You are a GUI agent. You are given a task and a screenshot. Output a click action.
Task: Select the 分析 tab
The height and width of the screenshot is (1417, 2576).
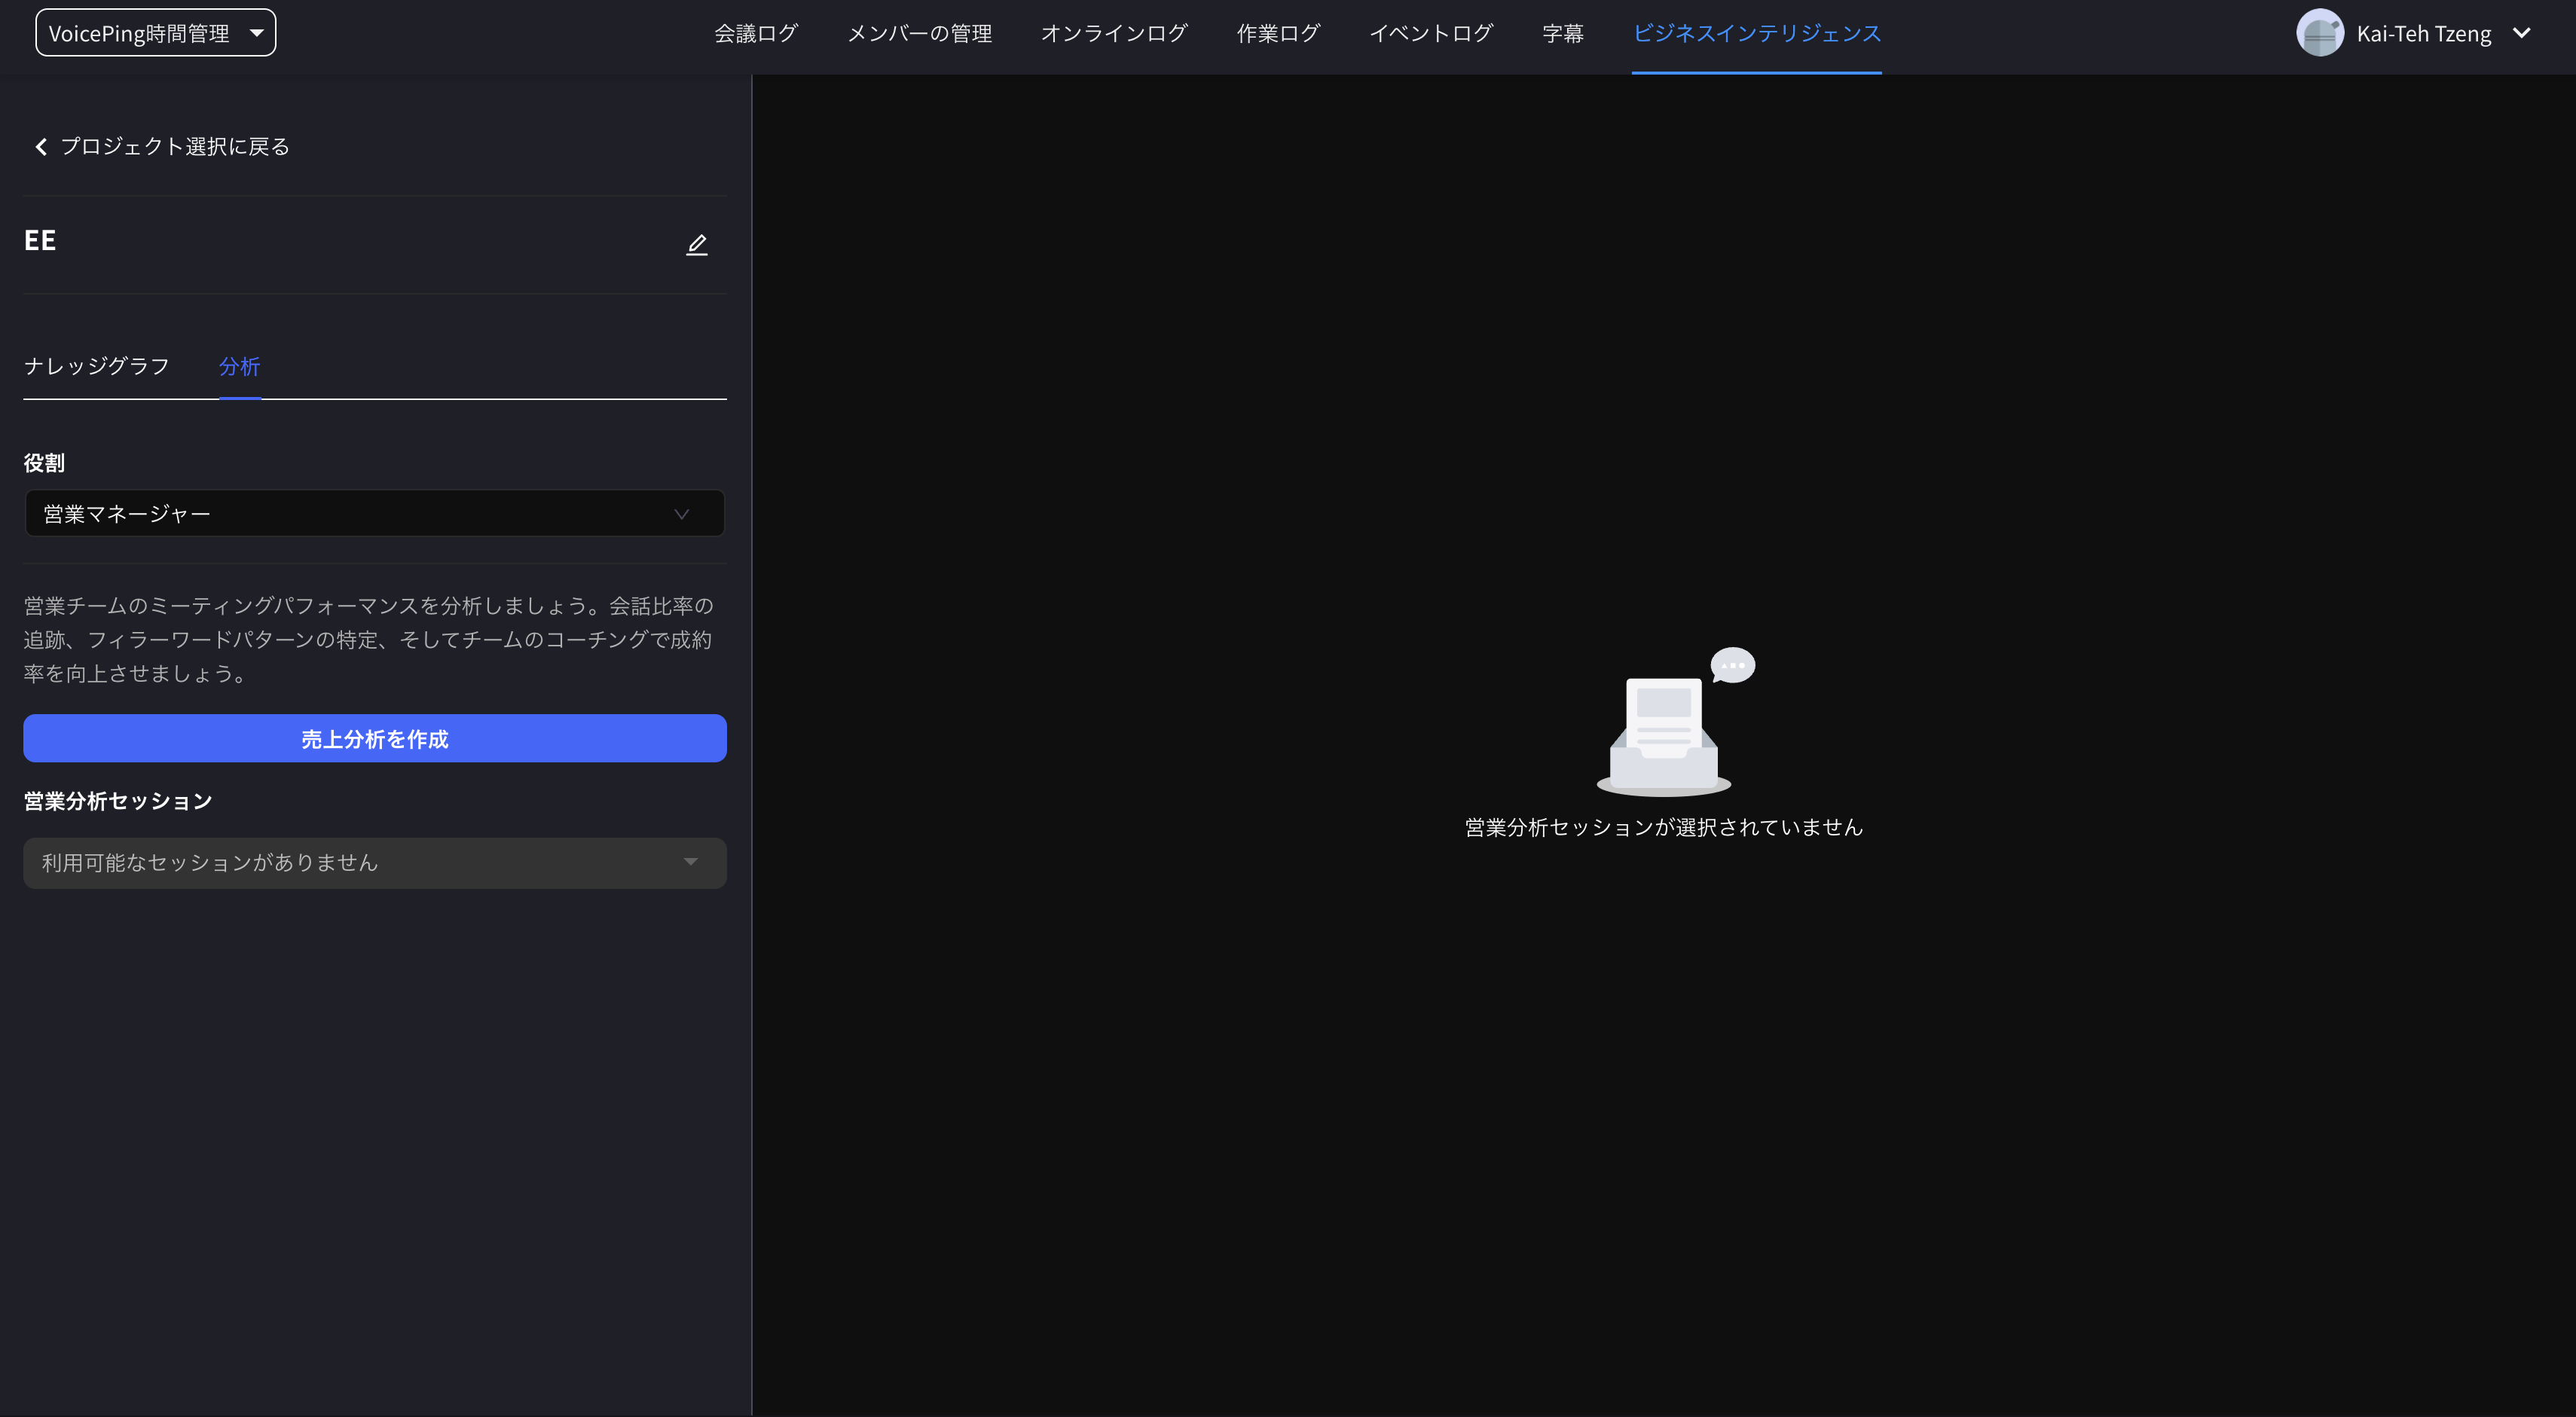[239, 366]
